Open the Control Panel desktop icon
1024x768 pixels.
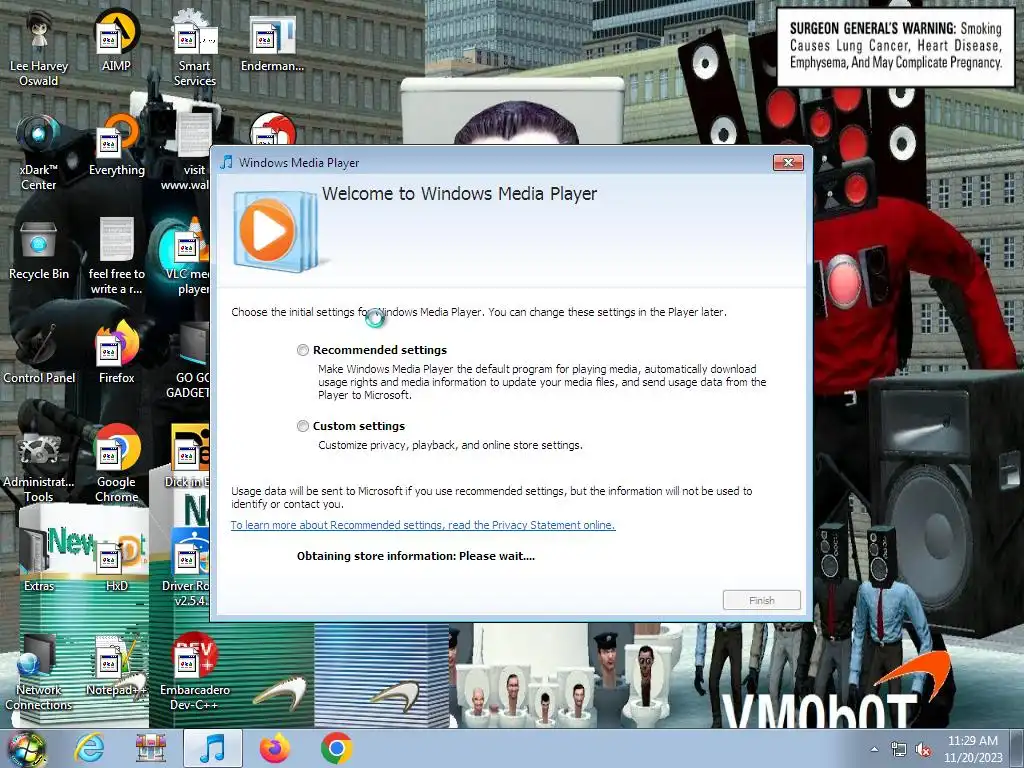click(39, 354)
